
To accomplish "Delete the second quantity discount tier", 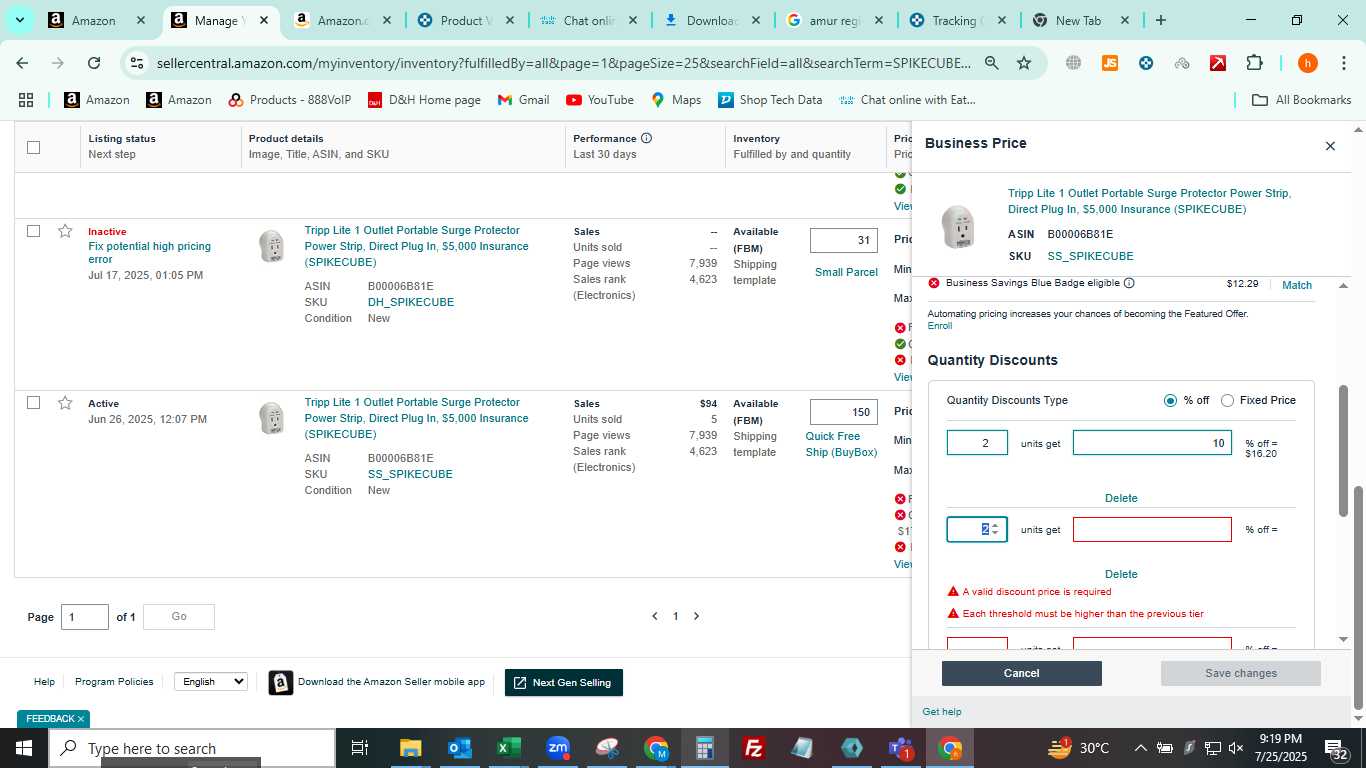I will (x=1121, y=574).
